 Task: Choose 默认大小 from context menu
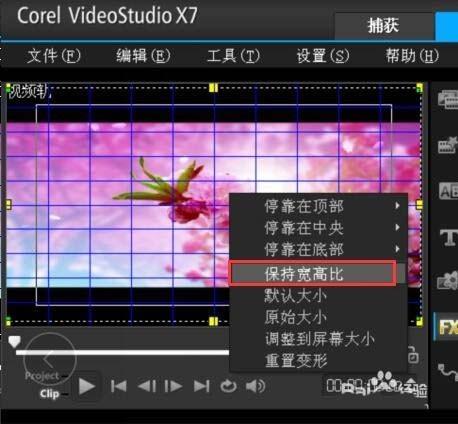295,296
